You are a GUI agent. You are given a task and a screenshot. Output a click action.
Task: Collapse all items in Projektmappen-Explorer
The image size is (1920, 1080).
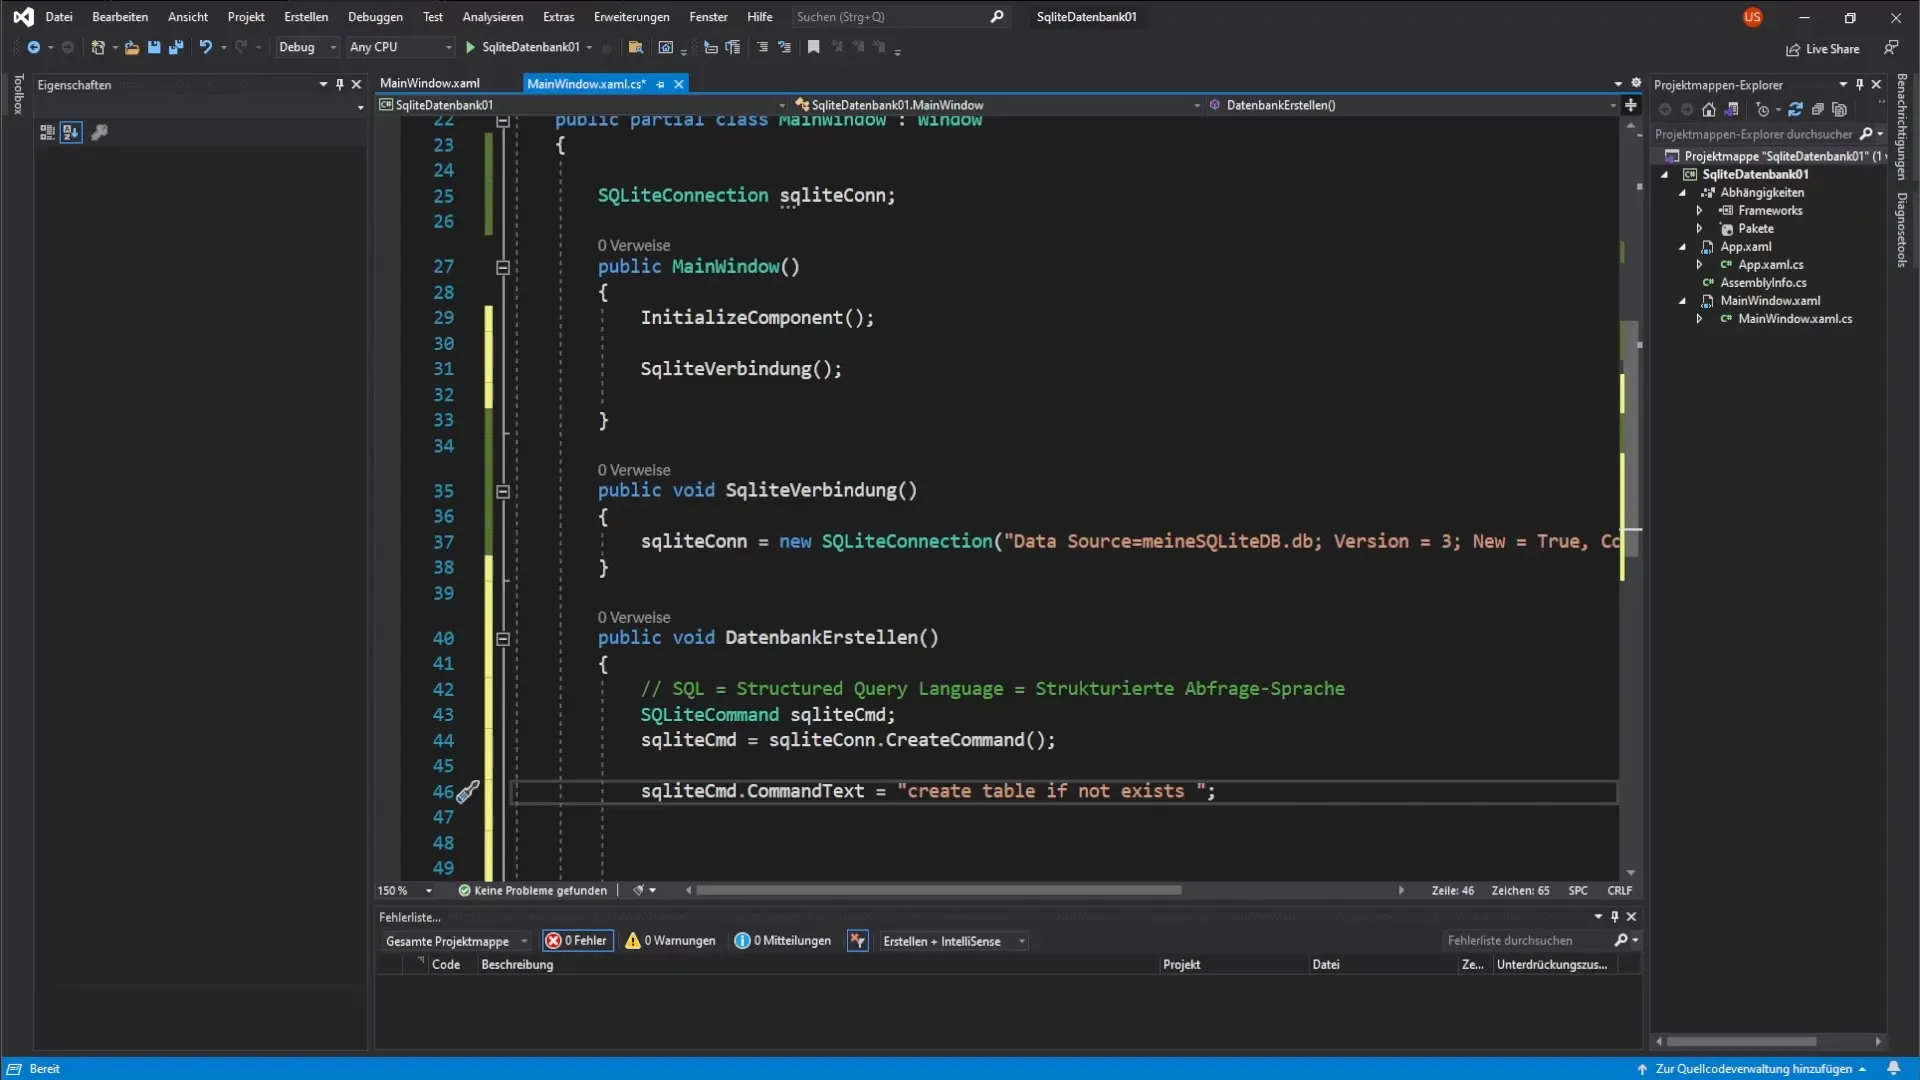1817,110
